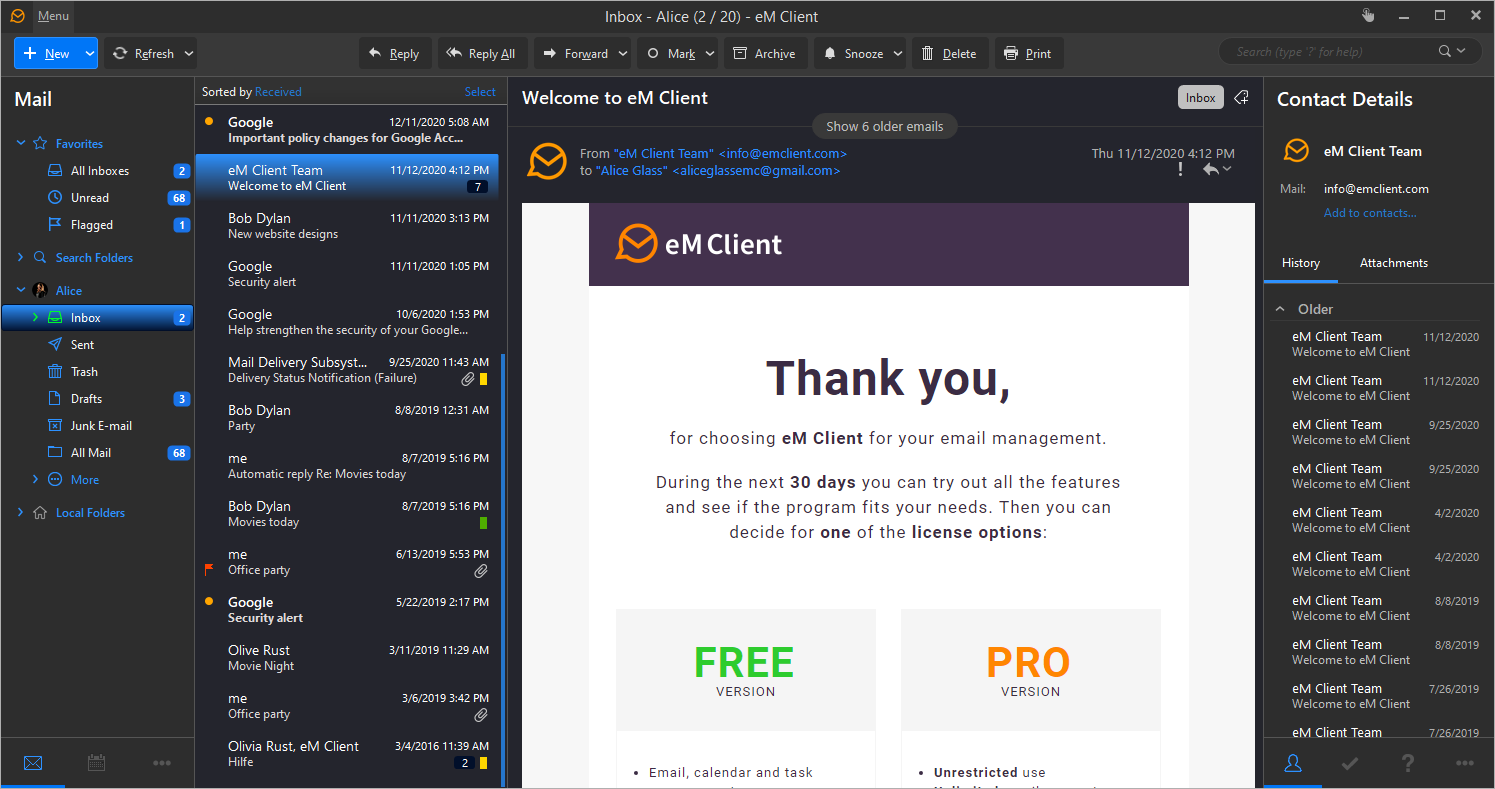Expand the Local Folders tree node
This screenshot has height=789, width=1495.
(x=20, y=513)
